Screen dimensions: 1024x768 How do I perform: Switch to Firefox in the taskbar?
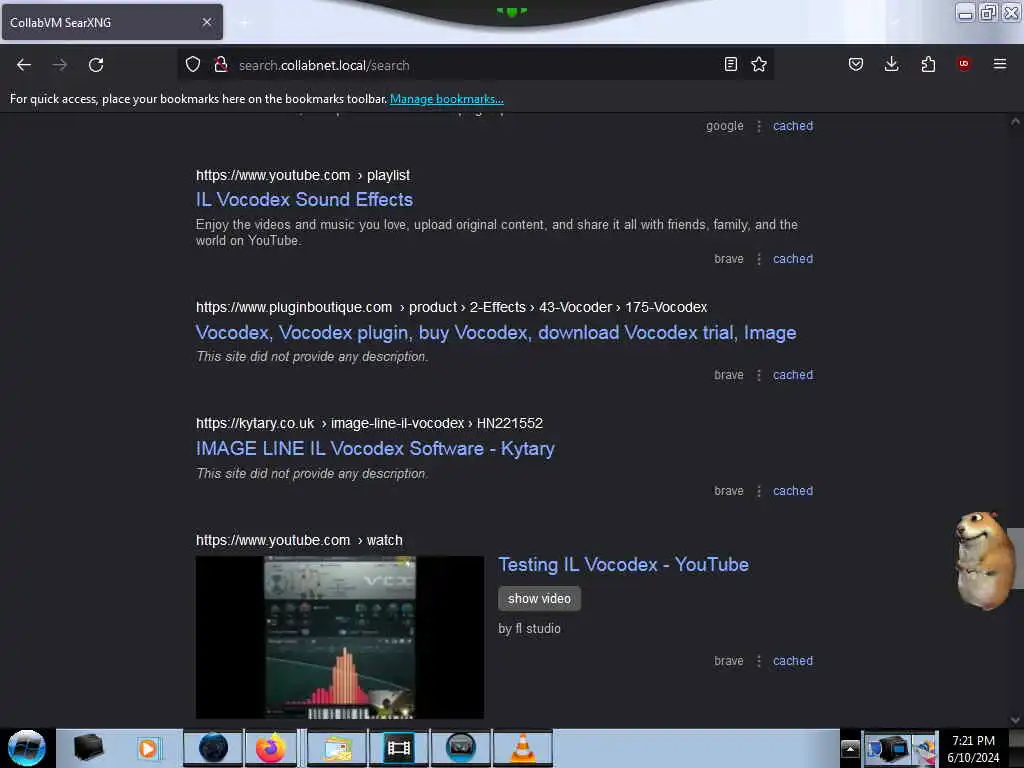click(270, 748)
